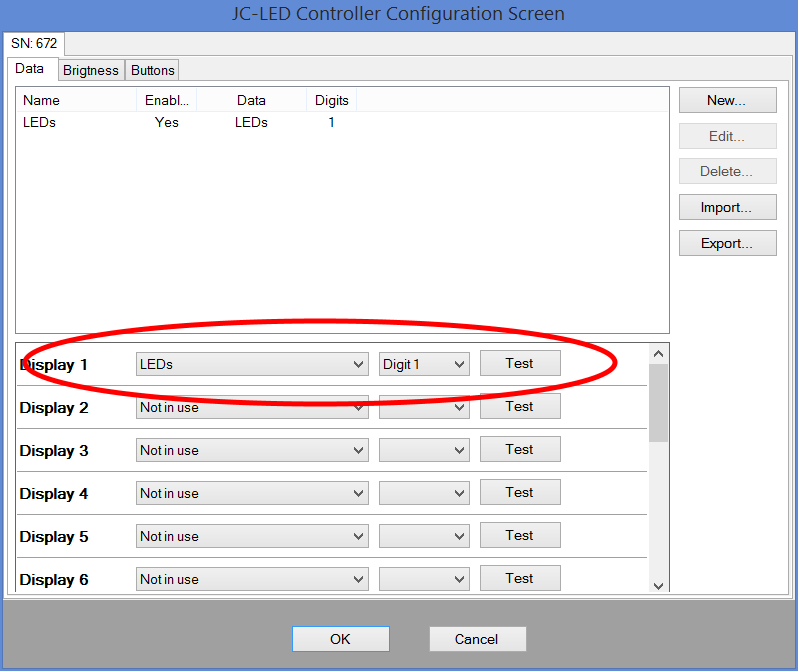
Task: Expand the Display 4 data source dropdown
Action: 251,494
